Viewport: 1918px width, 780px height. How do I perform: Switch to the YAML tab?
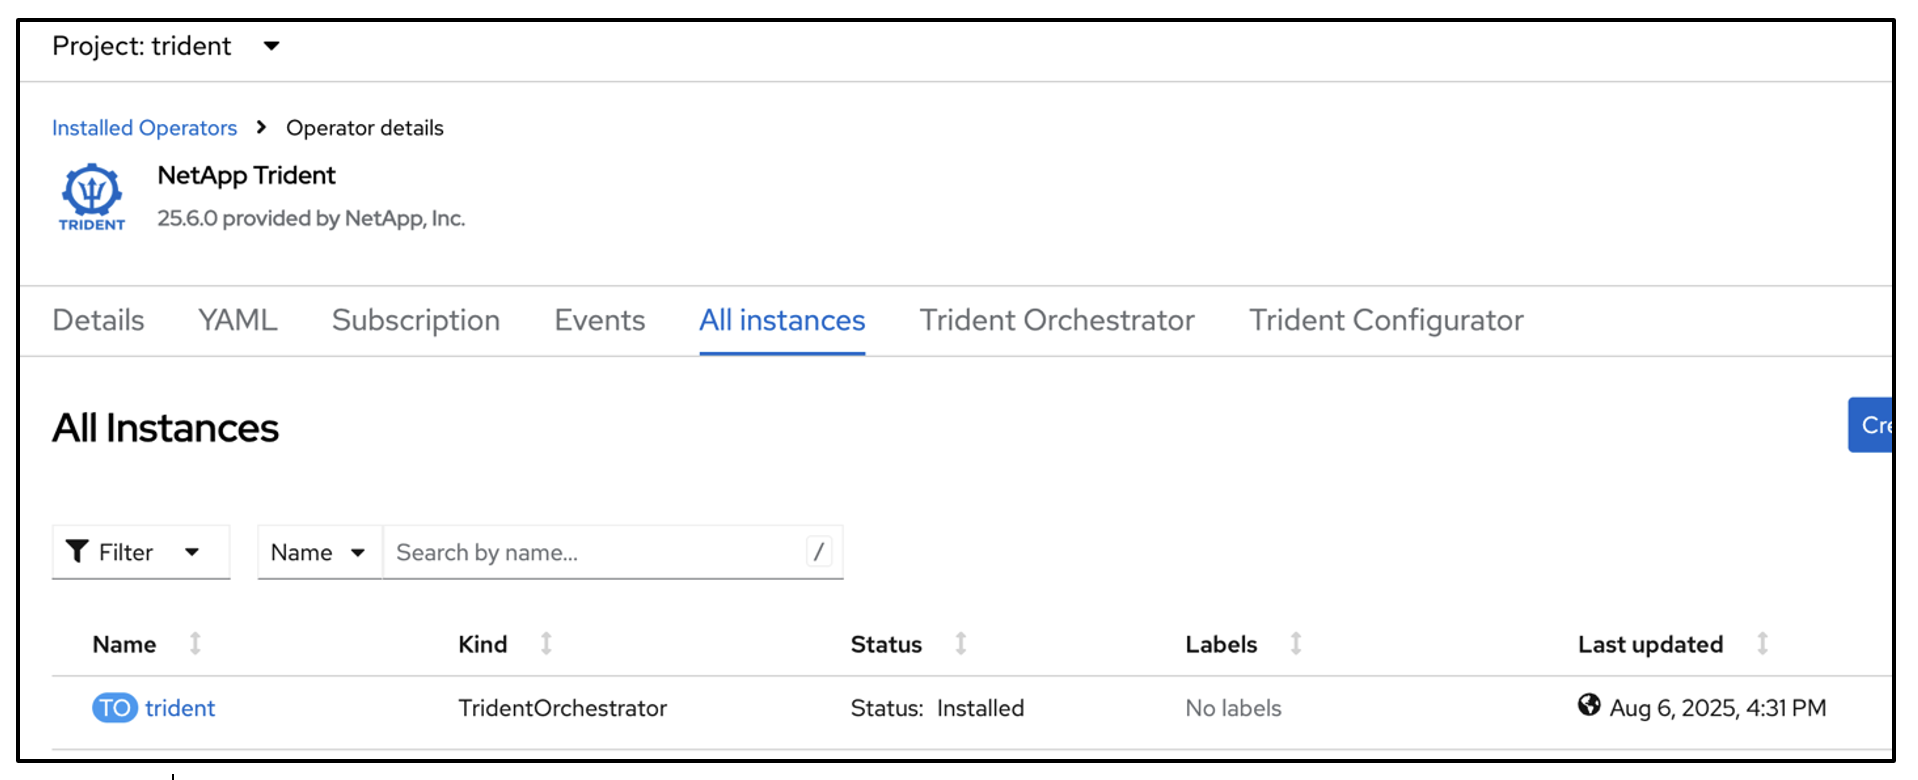pyautogui.click(x=236, y=320)
